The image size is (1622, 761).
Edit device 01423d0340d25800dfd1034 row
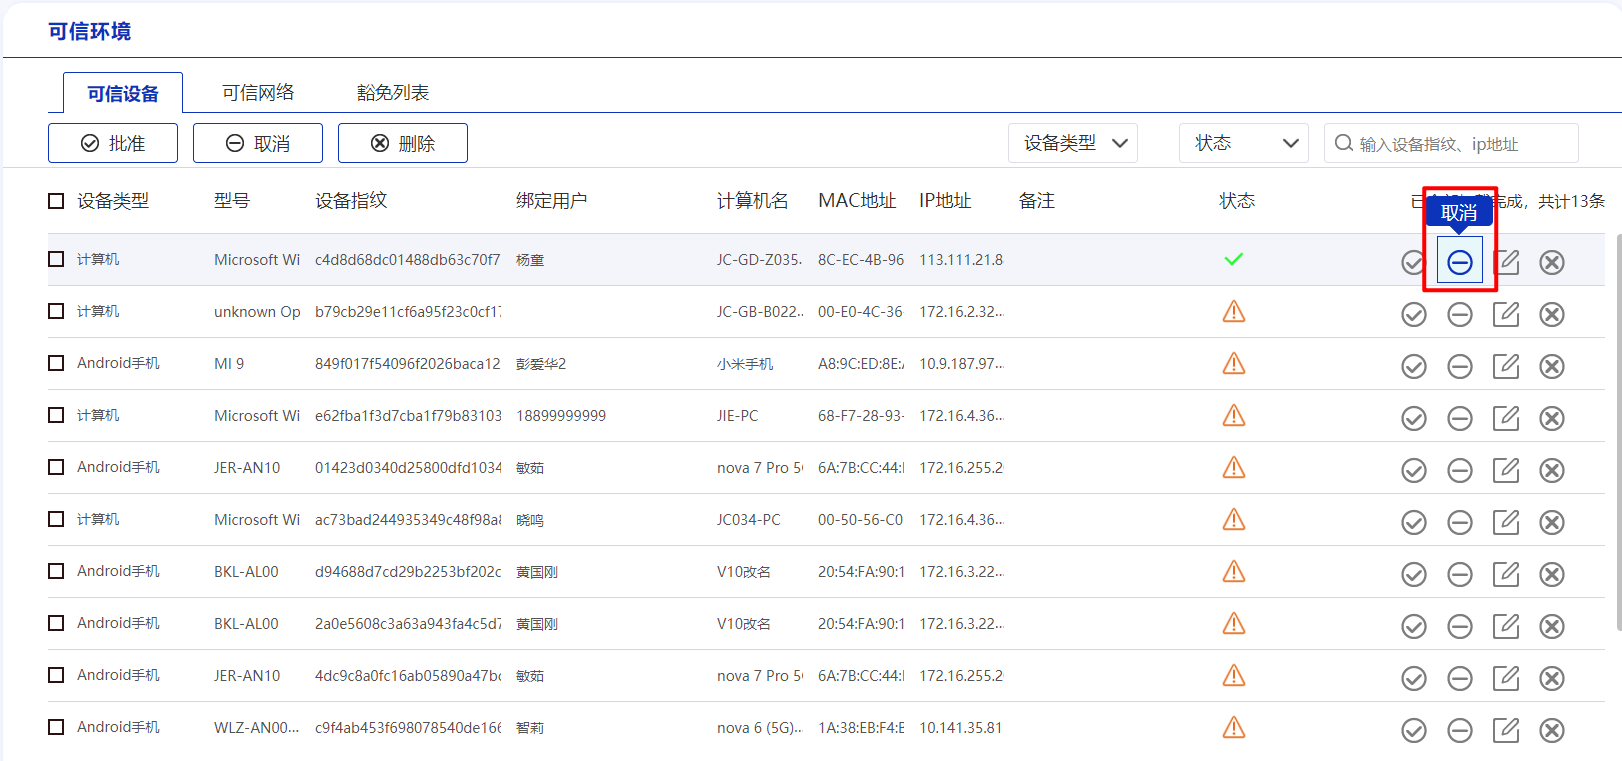click(1506, 470)
